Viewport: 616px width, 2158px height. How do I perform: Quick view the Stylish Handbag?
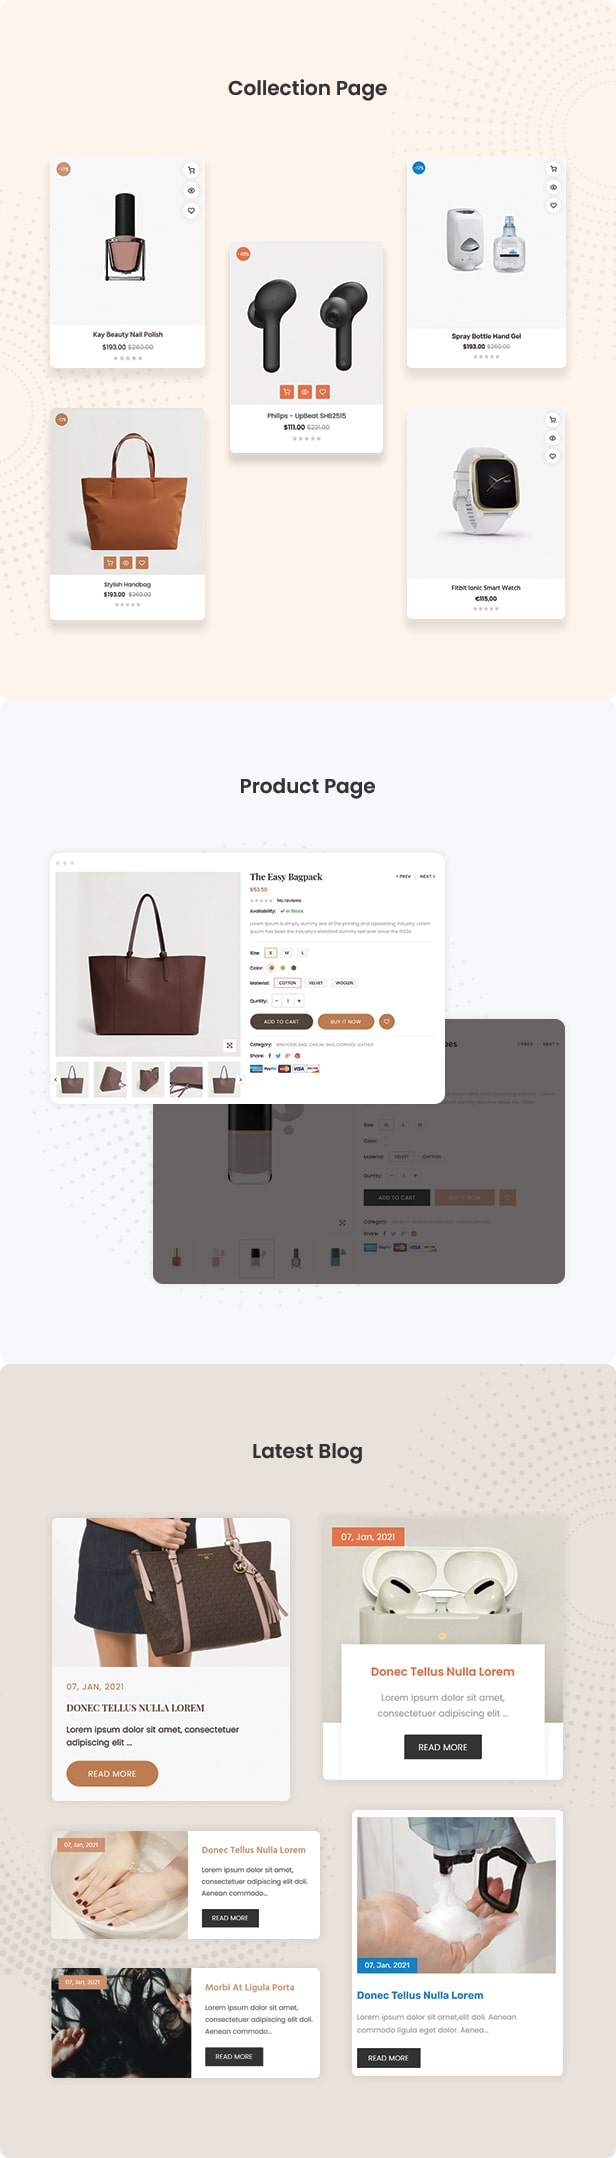pyautogui.click(x=126, y=563)
